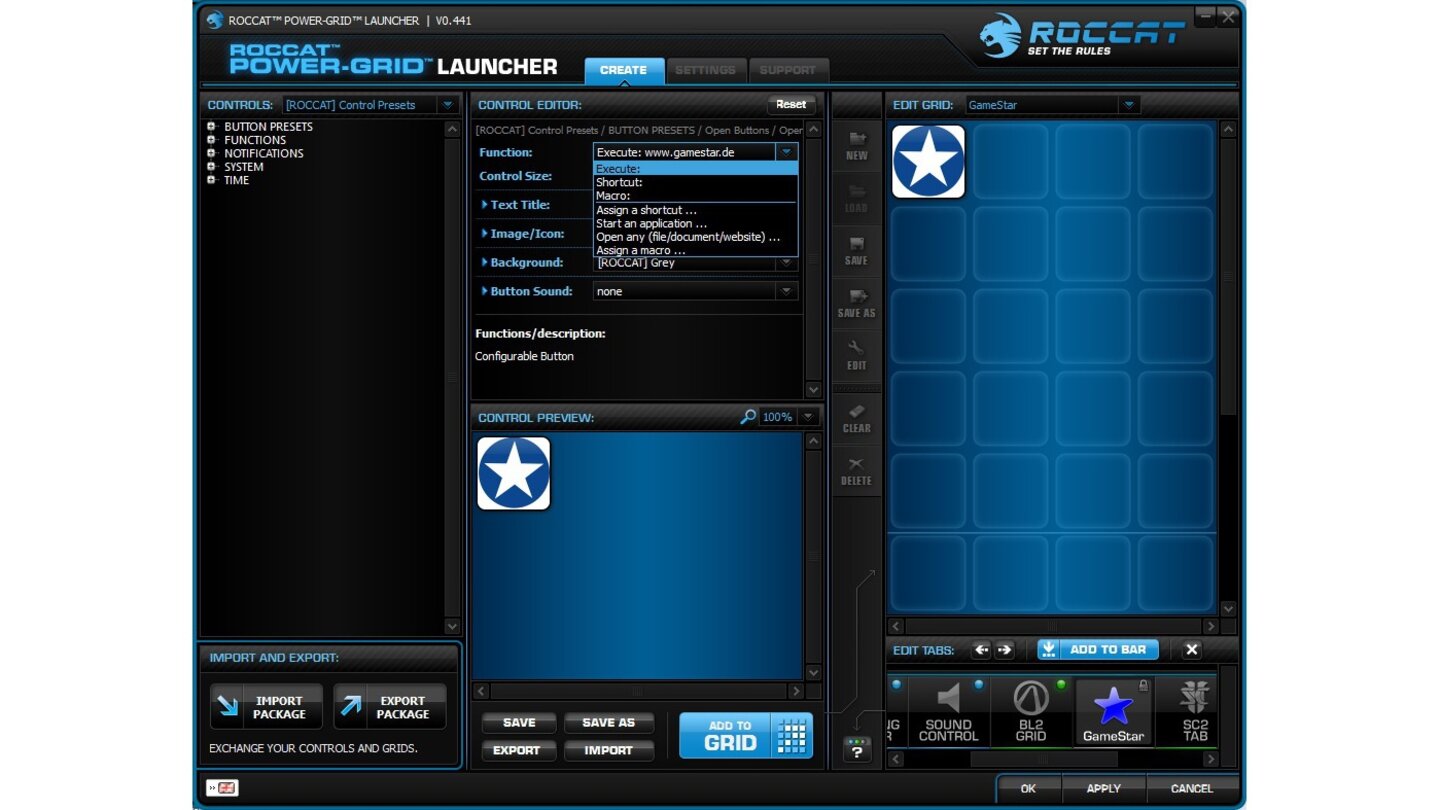1440x810 pixels.
Task: Click the Clear eraser icon
Action: 857,418
